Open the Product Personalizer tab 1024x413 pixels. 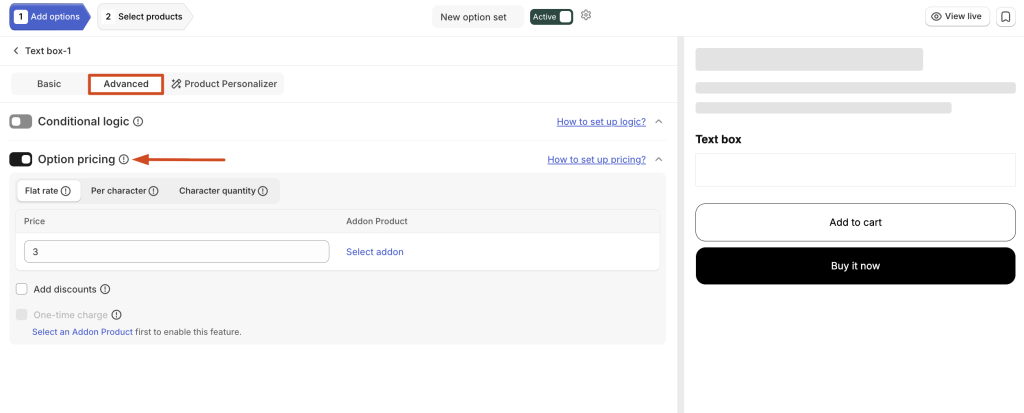(224, 84)
